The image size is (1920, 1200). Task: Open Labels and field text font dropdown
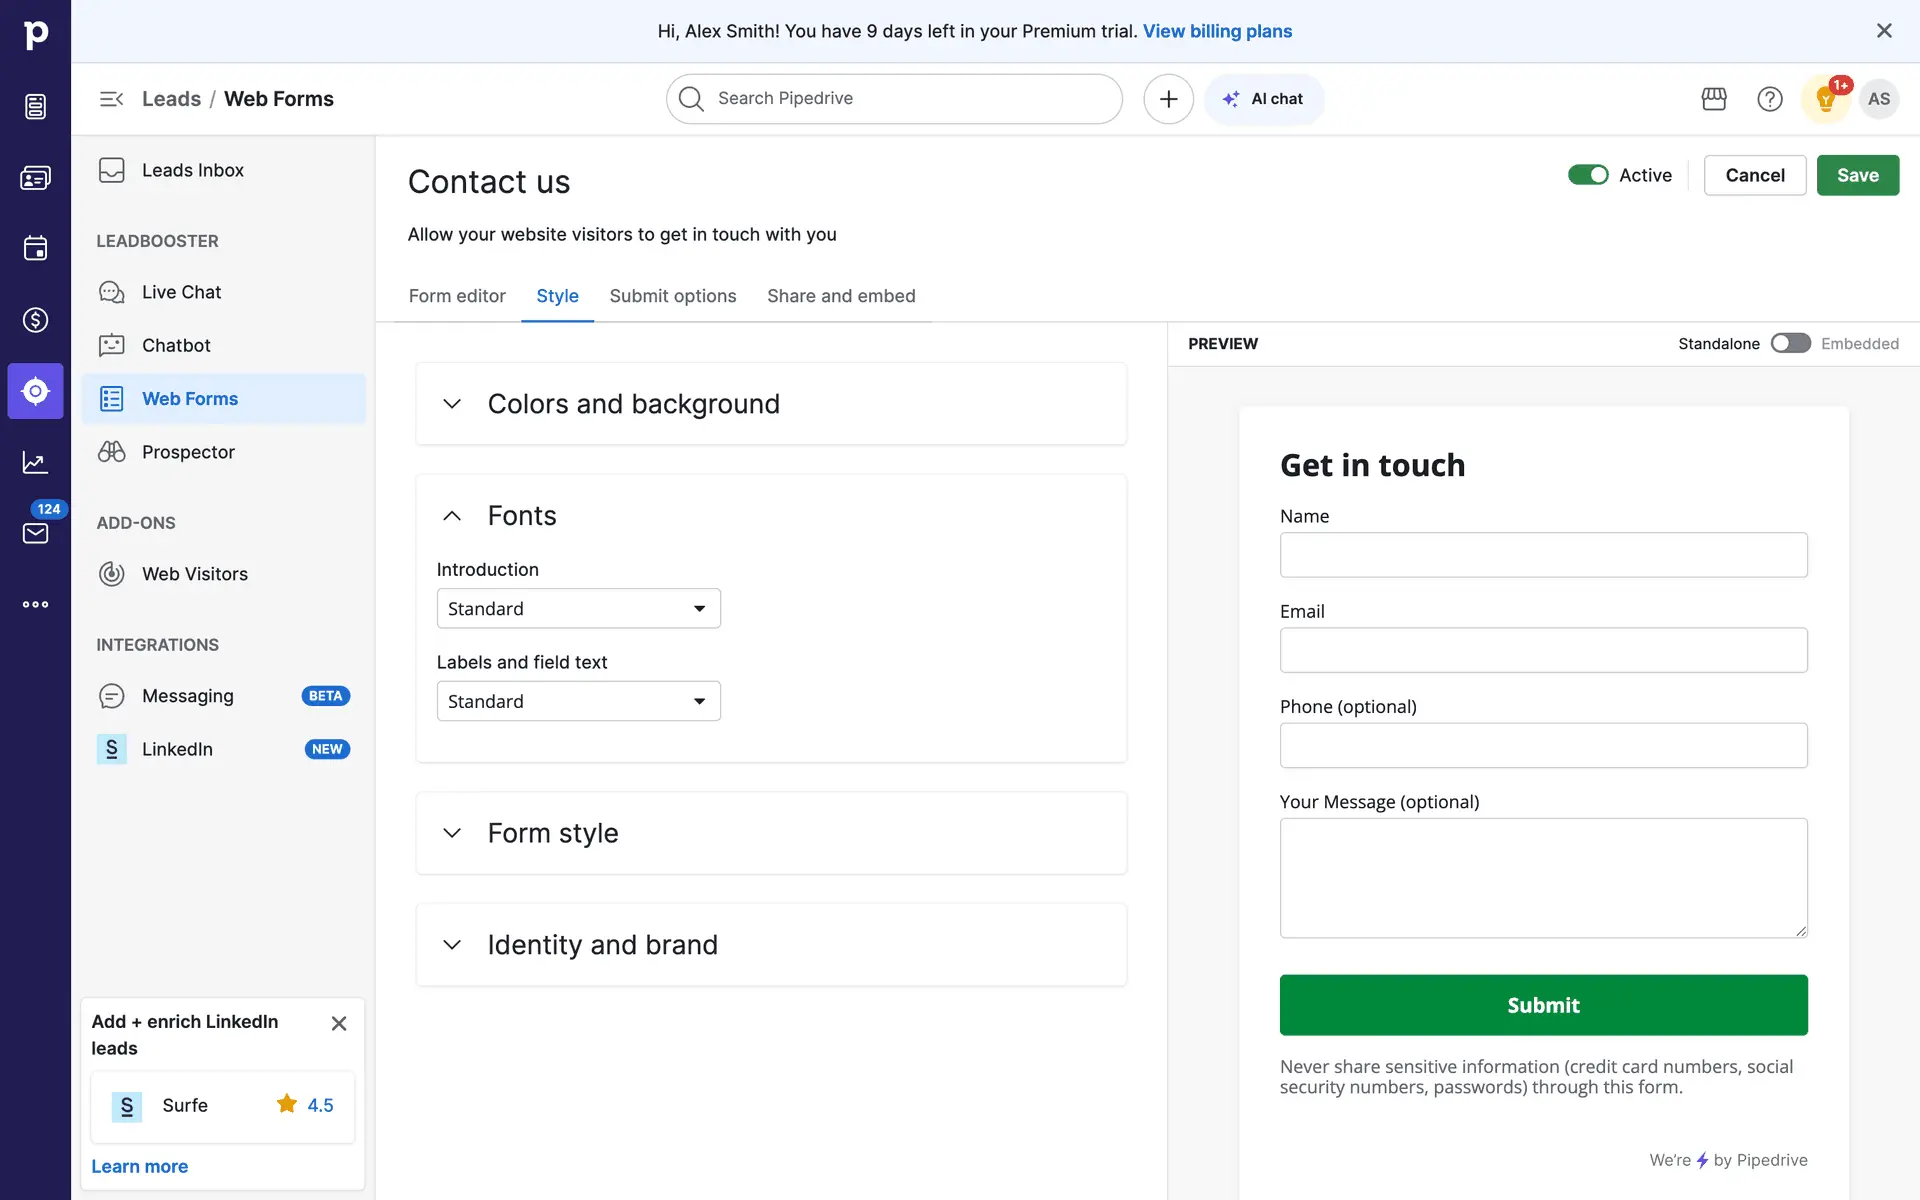[x=578, y=701]
